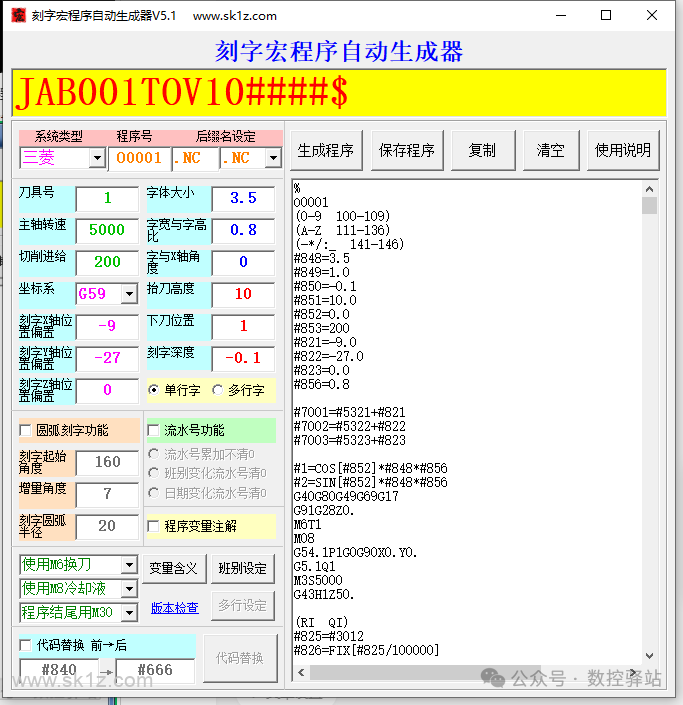Click horizontal scrollbar left arrow
Screen dimensions: 683x705
(301, 673)
